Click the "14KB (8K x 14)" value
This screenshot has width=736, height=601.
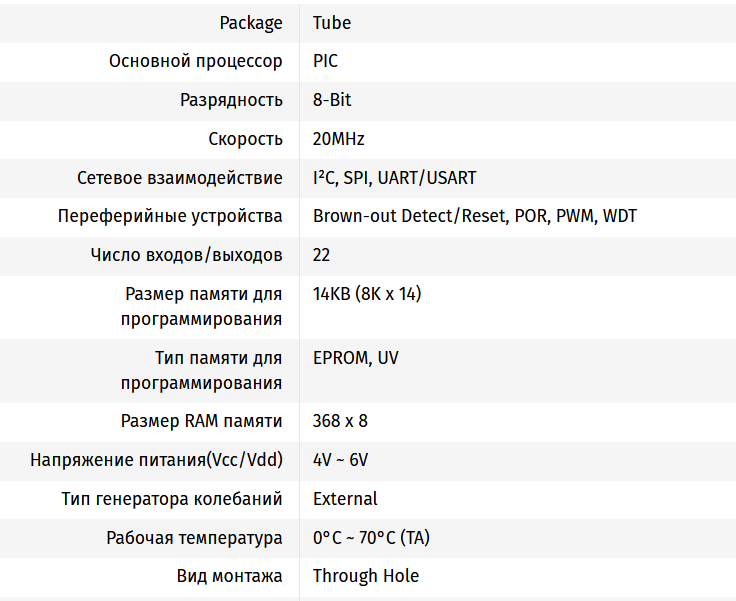coord(367,294)
